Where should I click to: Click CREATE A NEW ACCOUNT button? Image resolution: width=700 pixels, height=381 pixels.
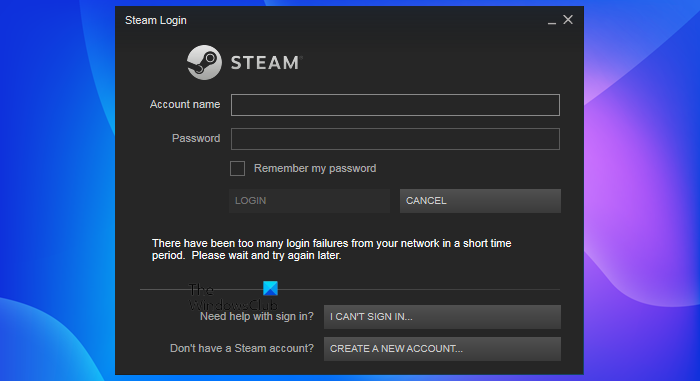click(x=442, y=349)
